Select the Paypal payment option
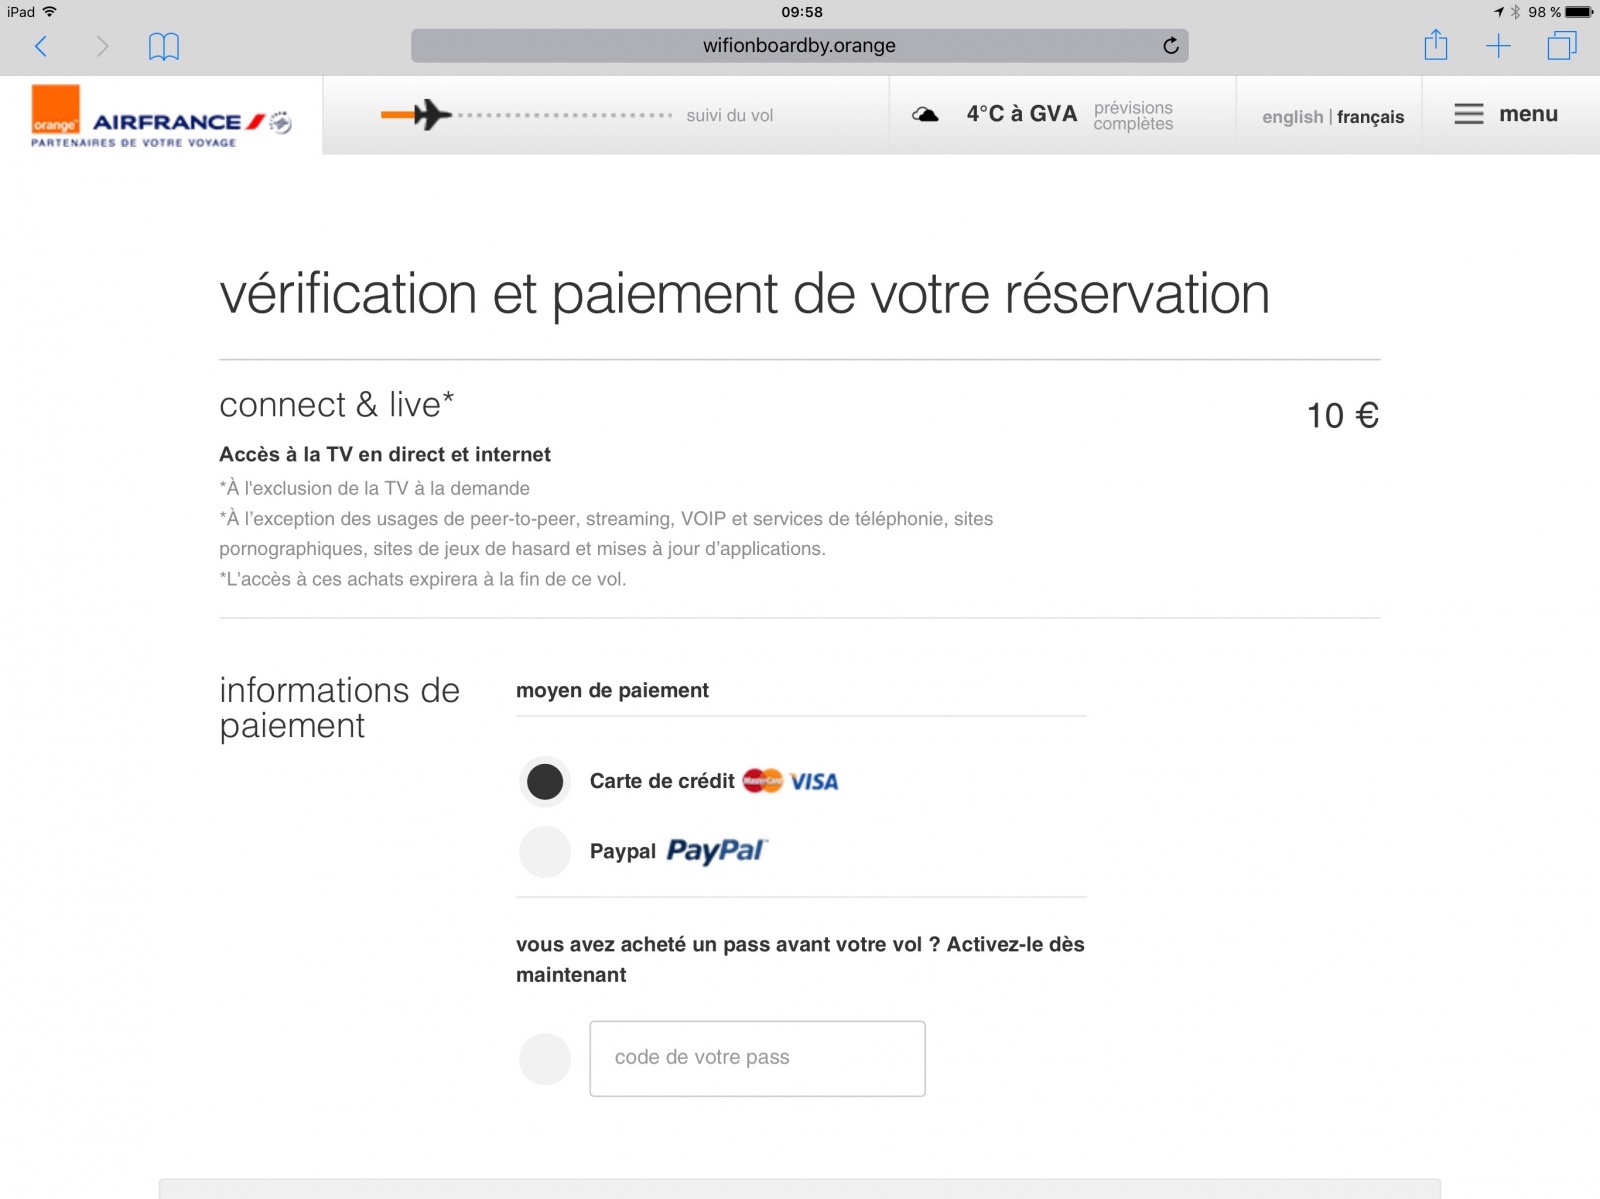The width and height of the screenshot is (1600, 1199). pyautogui.click(x=545, y=852)
